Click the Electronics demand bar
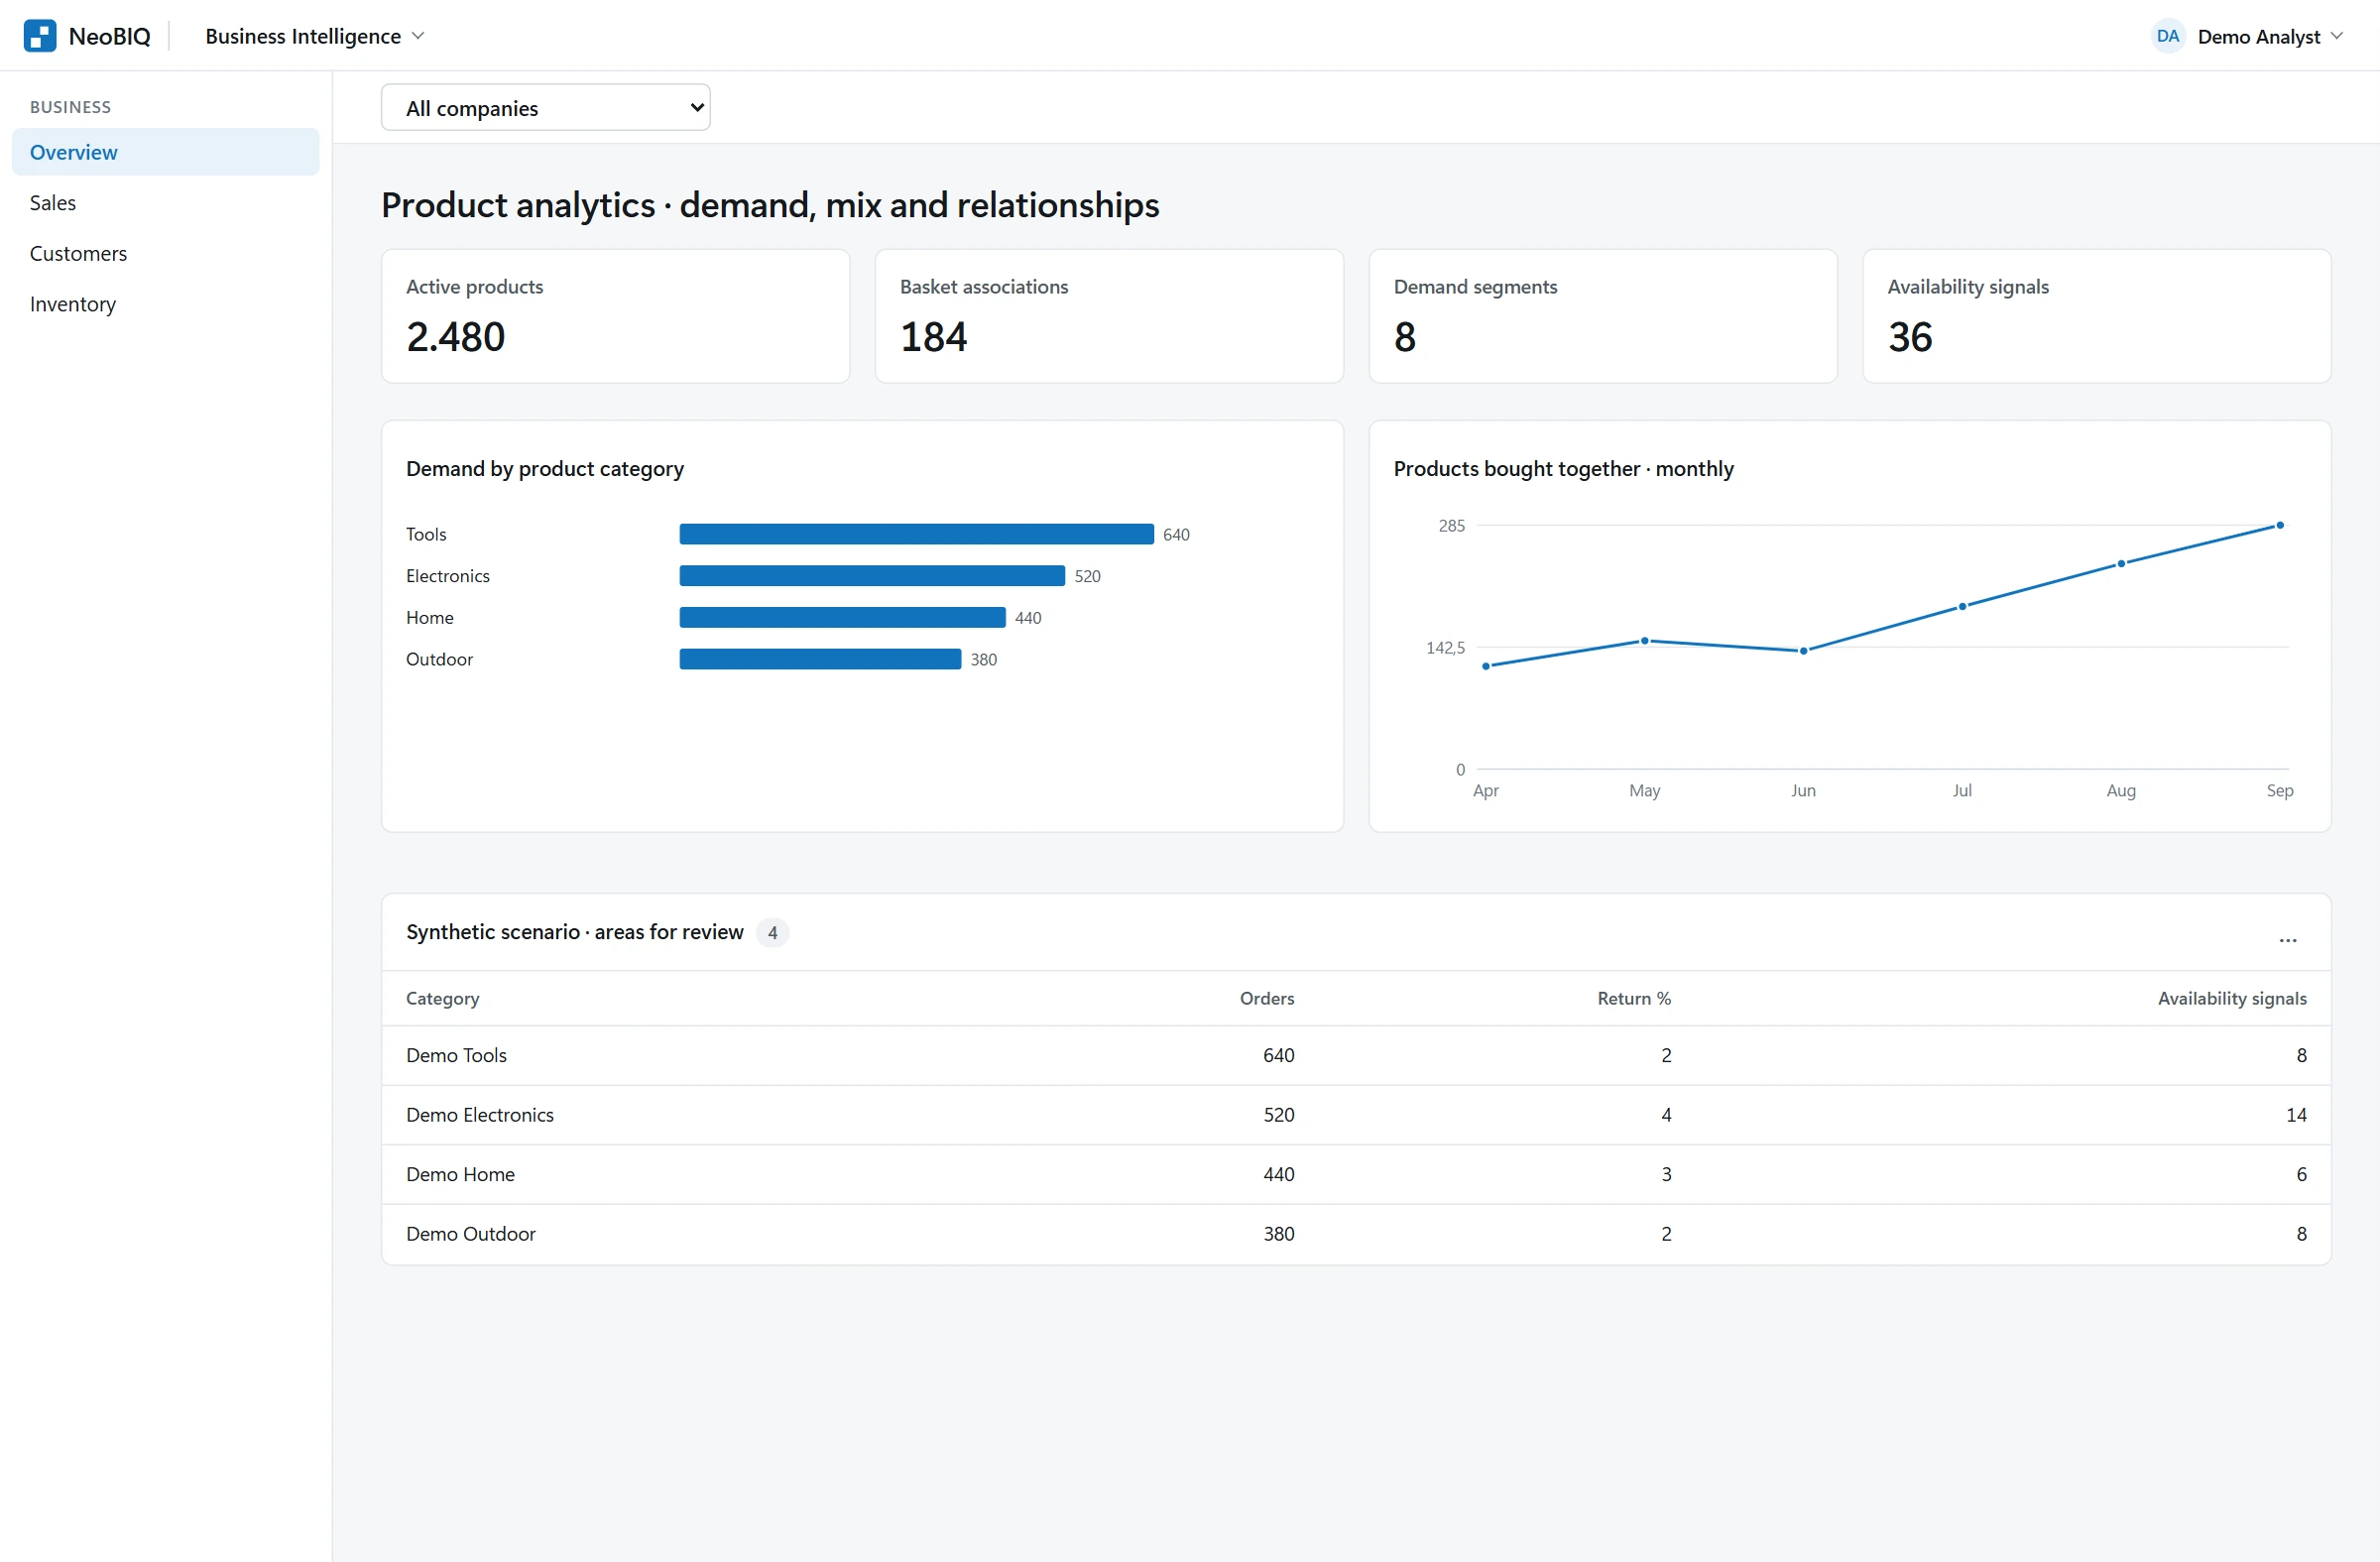The height and width of the screenshot is (1562, 2380). pos(872,576)
